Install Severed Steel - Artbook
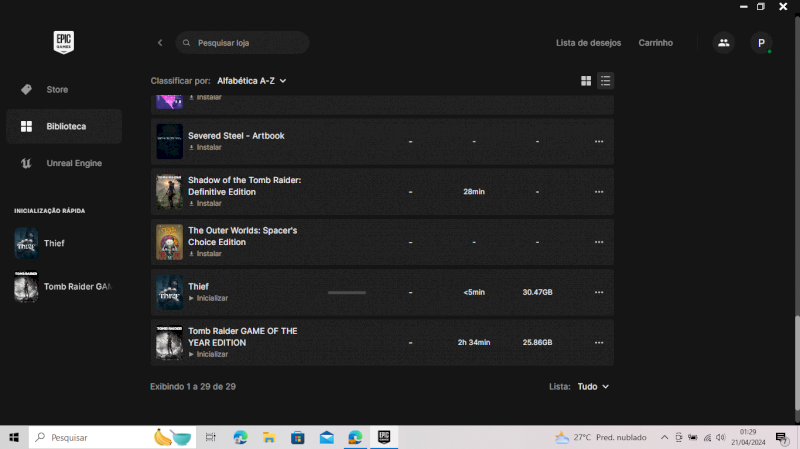This screenshot has height=449, width=800. coord(205,147)
